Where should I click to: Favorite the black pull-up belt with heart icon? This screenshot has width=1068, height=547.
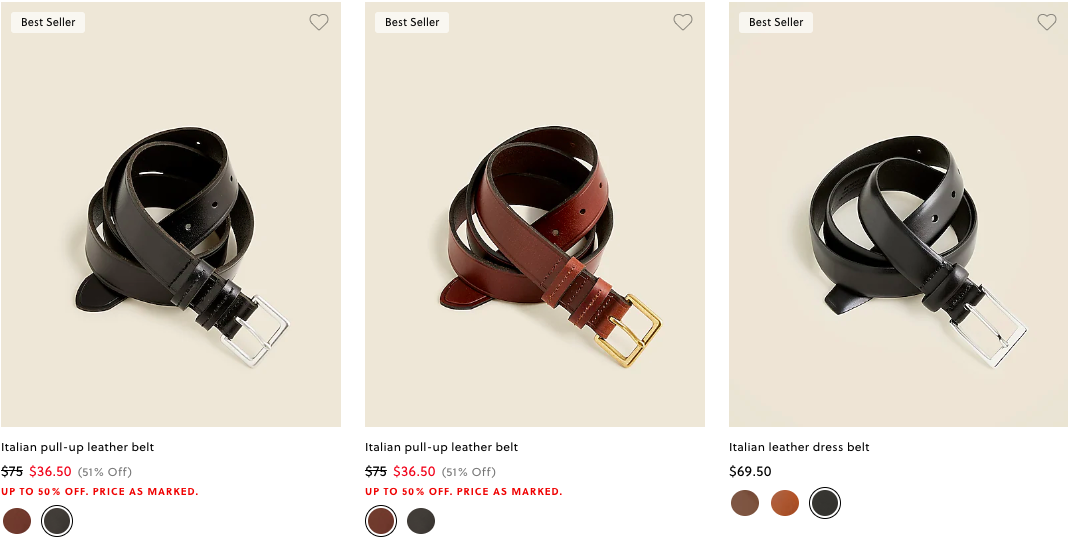(x=318, y=22)
